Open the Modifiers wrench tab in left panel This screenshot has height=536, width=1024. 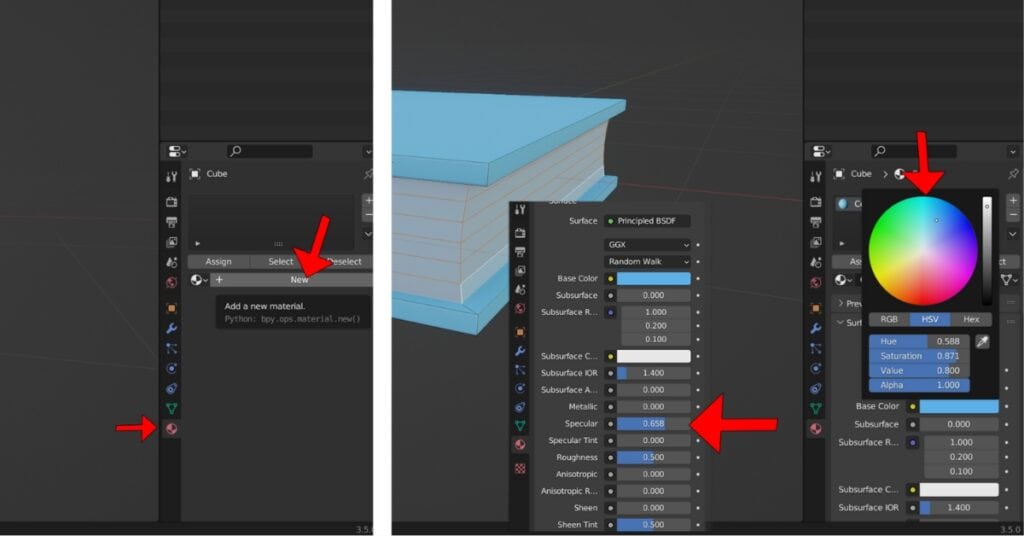click(x=171, y=329)
